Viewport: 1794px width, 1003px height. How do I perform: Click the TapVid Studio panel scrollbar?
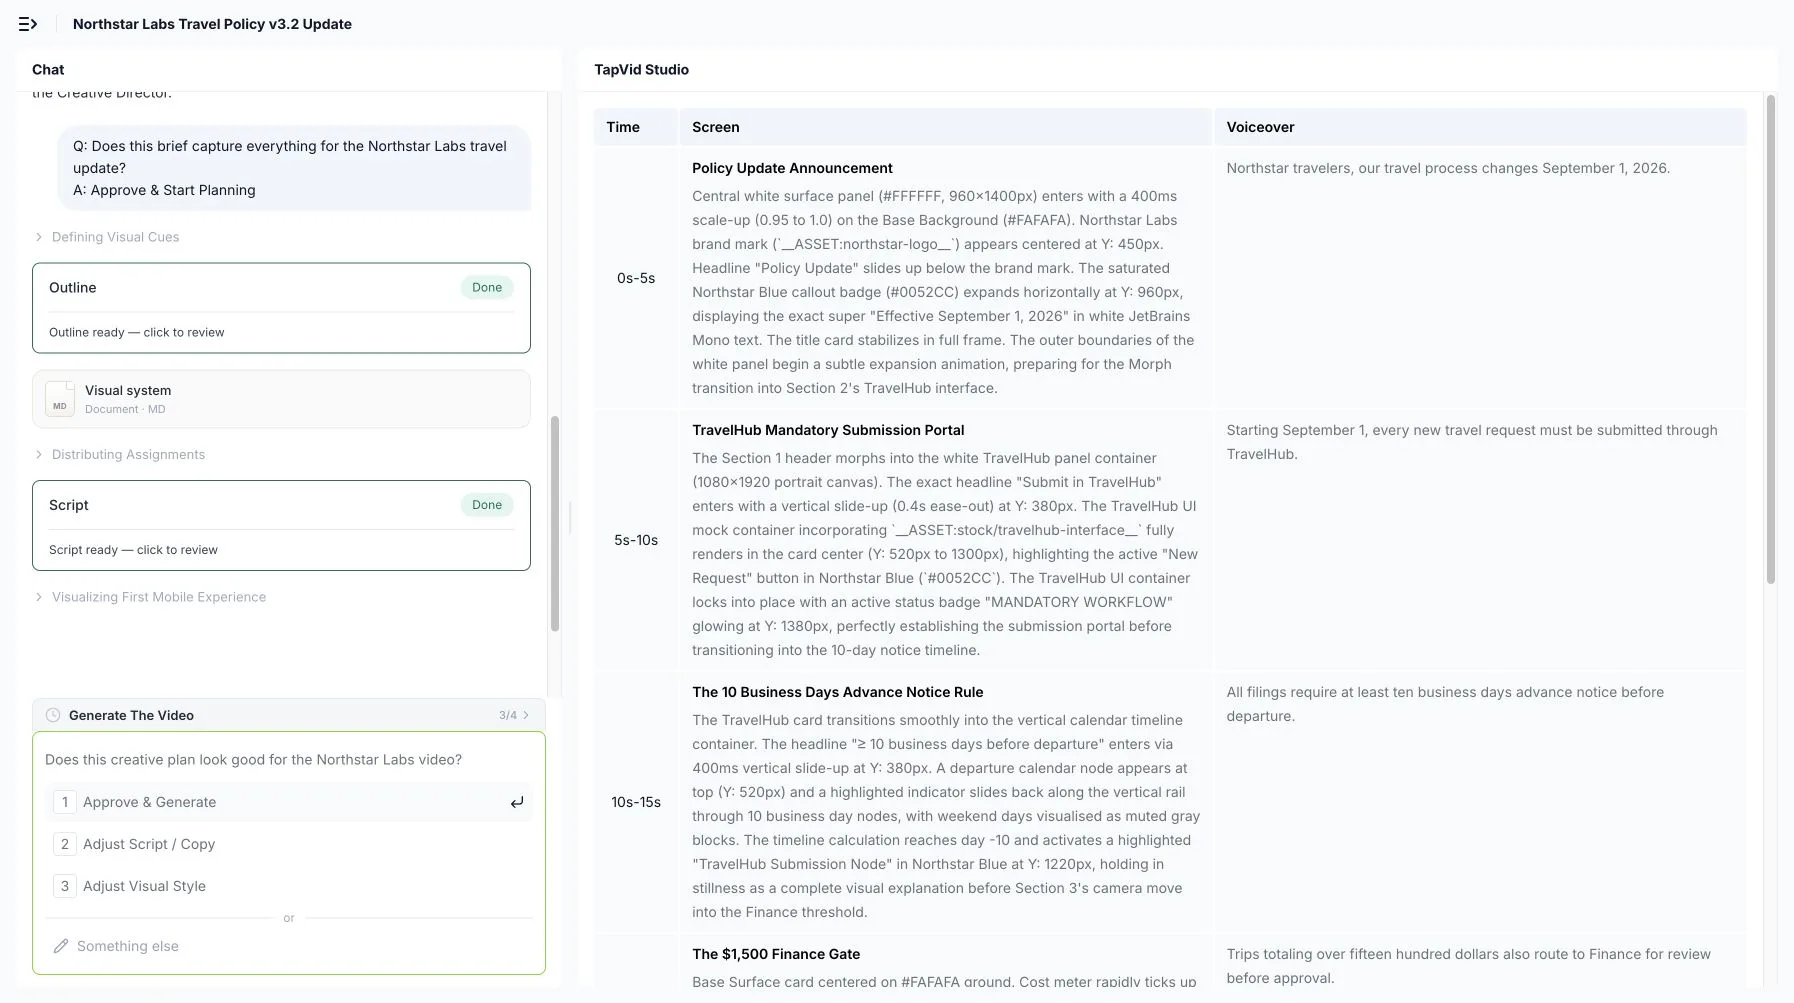[1771, 340]
